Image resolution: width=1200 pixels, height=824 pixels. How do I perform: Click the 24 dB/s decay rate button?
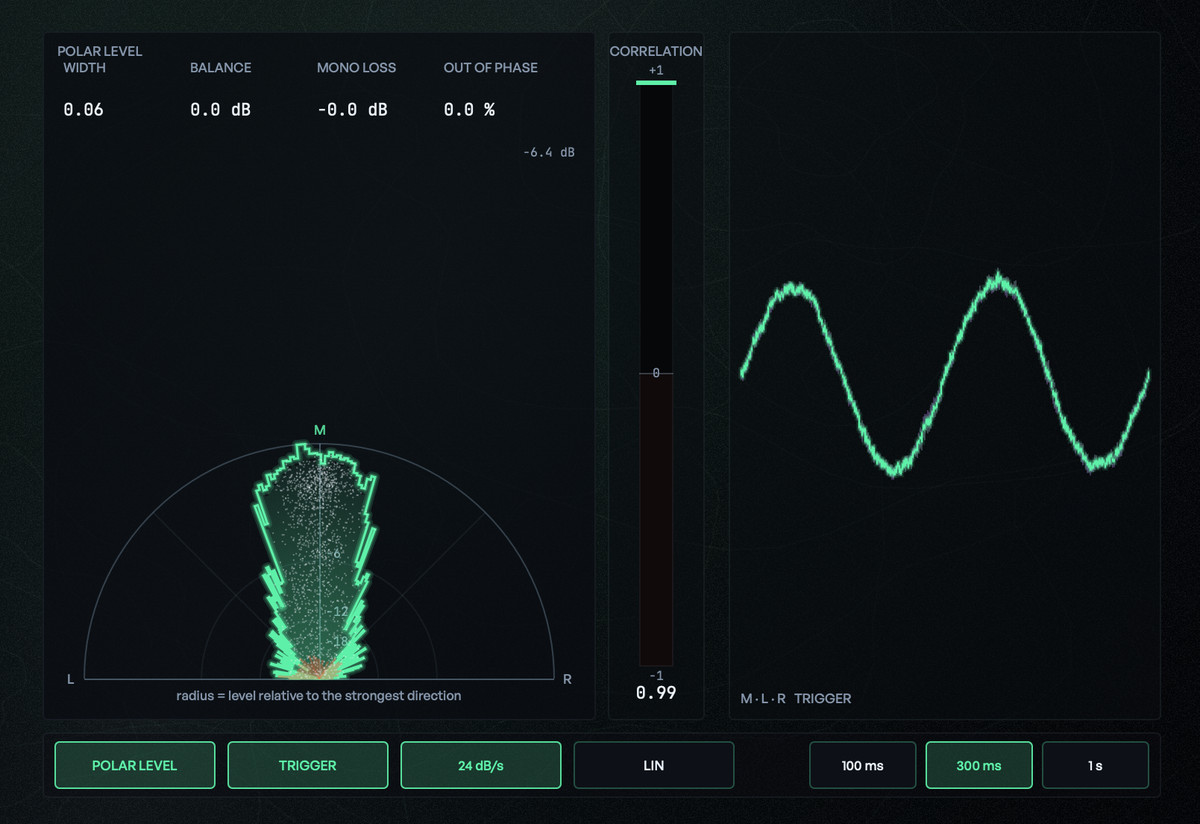click(x=481, y=765)
